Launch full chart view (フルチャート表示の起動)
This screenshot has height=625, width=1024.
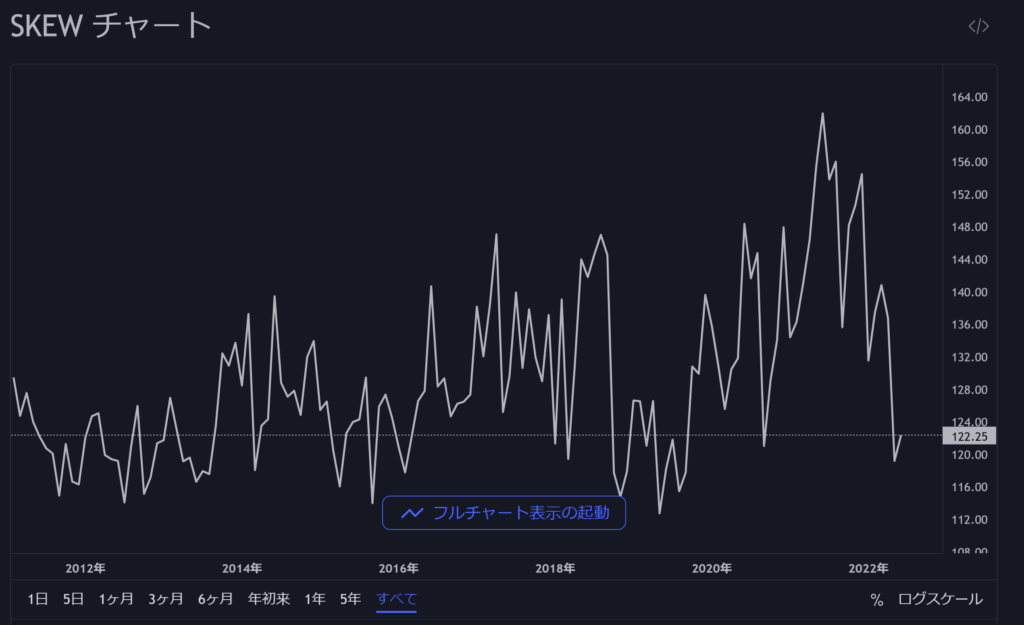(503, 513)
